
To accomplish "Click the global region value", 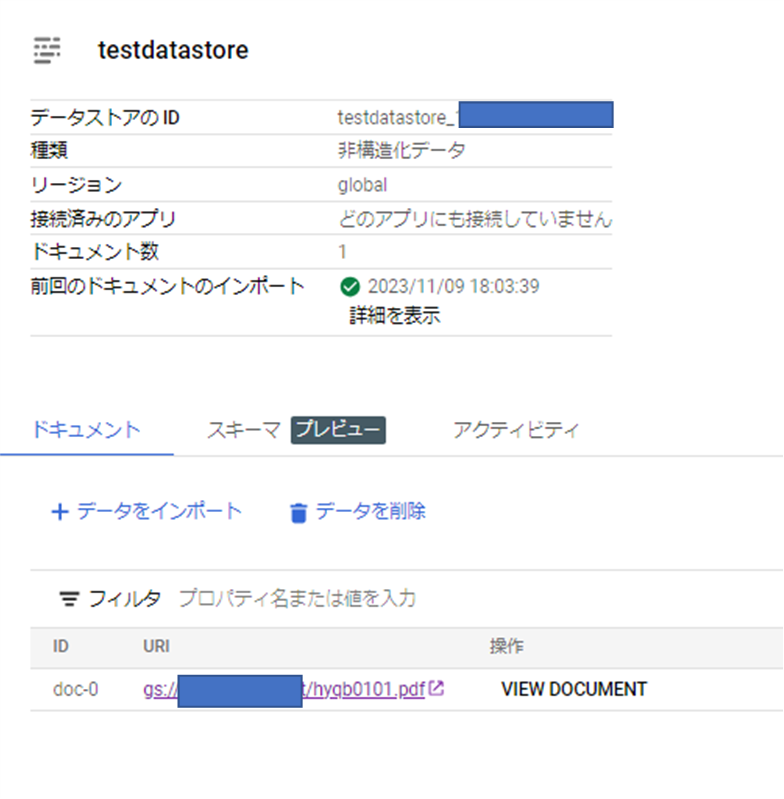I will point(362,184).
